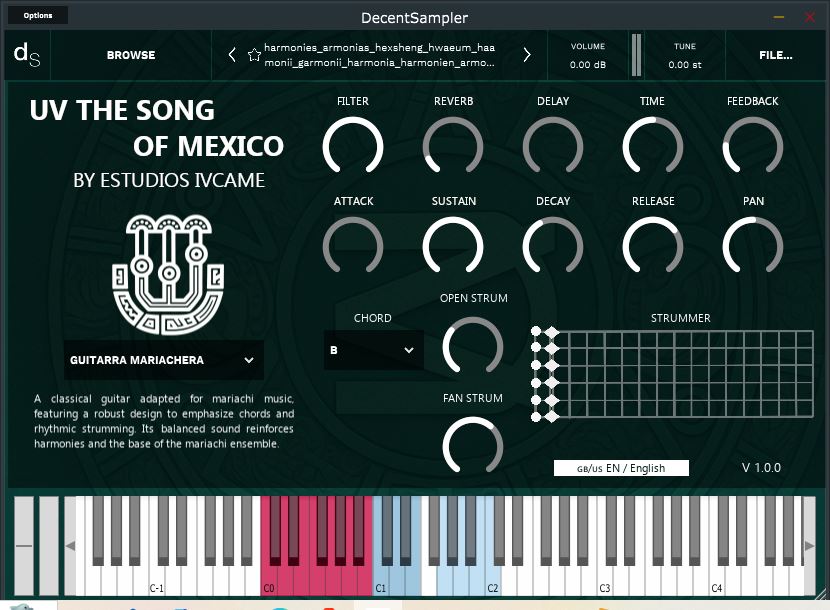Viewport: 830px width, 610px height.
Task: Play the C4 key on keyboard
Action: (716, 582)
